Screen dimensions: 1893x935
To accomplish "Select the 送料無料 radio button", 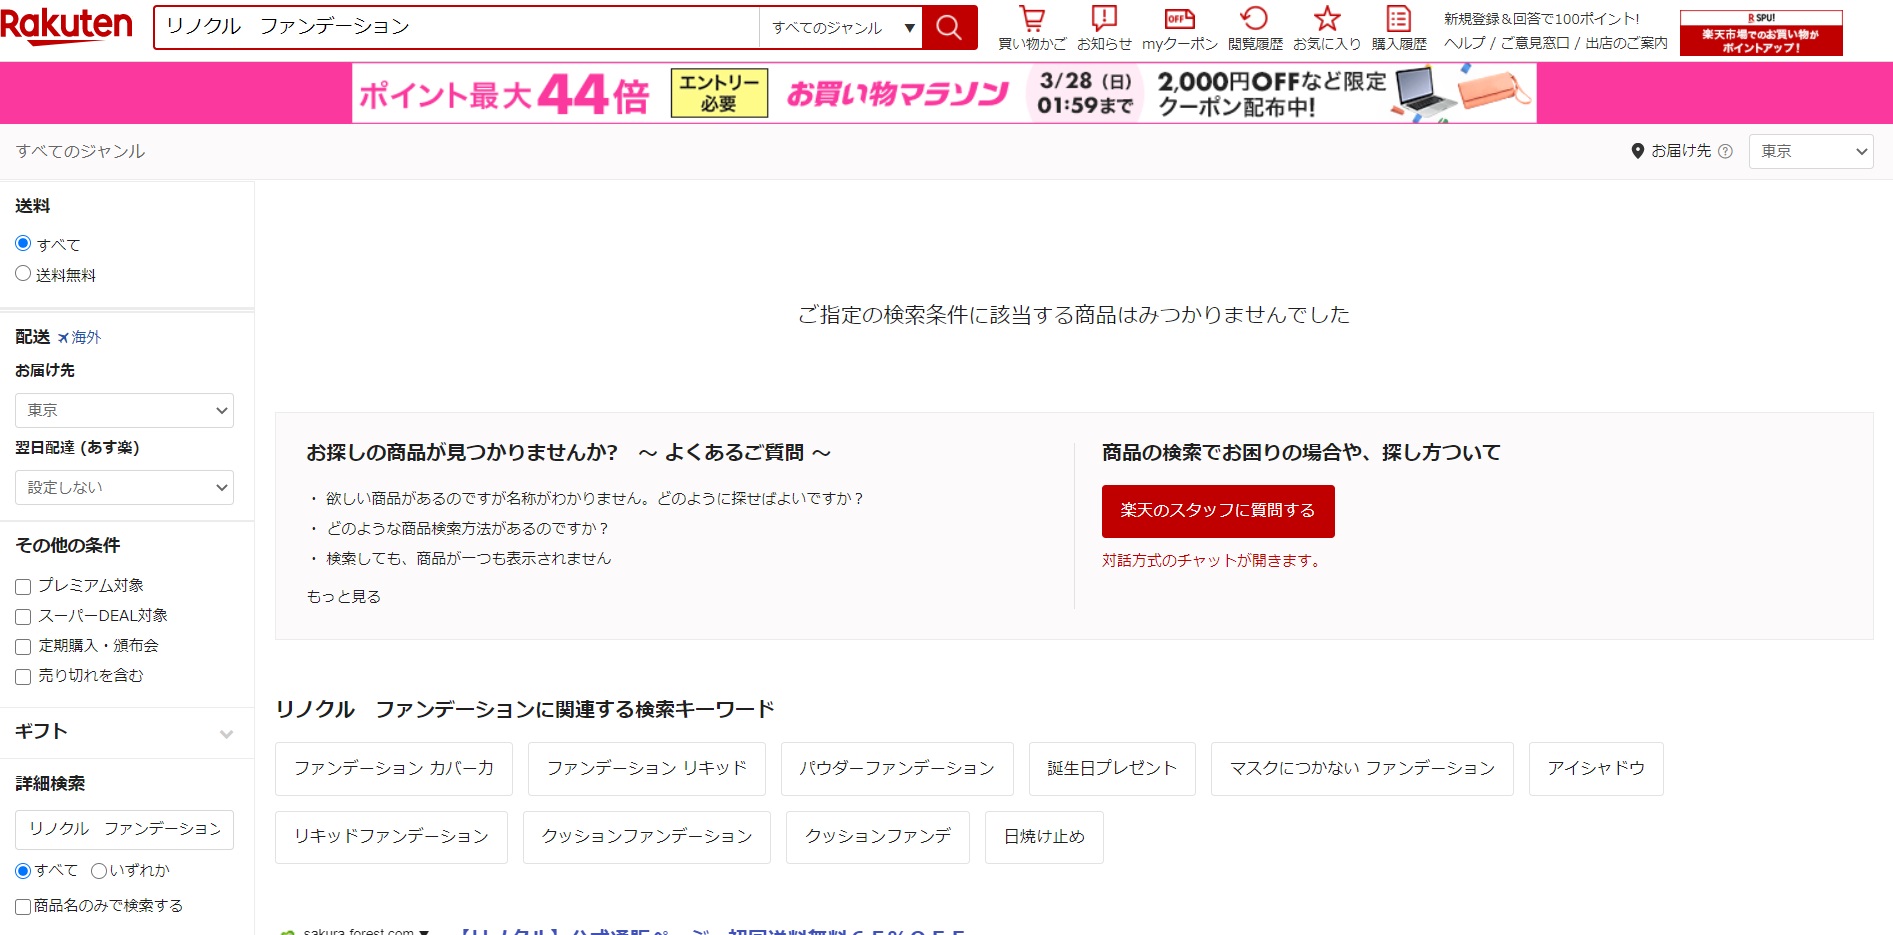I will [23, 273].
